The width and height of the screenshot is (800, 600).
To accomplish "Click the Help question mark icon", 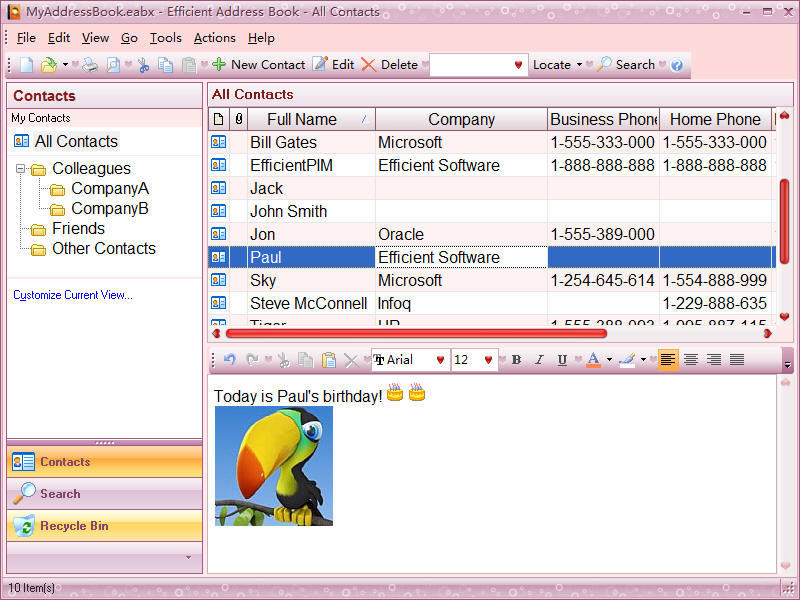I will [677, 65].
